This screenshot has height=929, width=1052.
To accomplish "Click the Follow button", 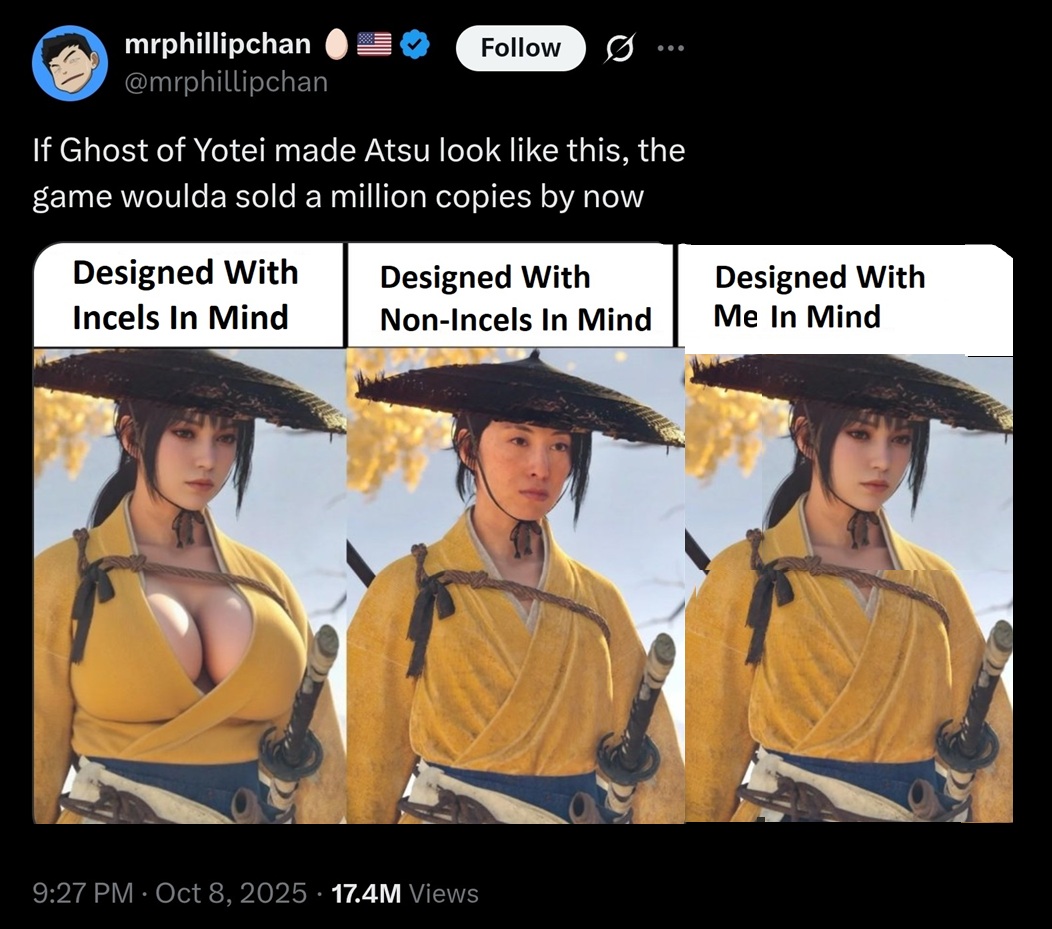I will click(521, 48).
